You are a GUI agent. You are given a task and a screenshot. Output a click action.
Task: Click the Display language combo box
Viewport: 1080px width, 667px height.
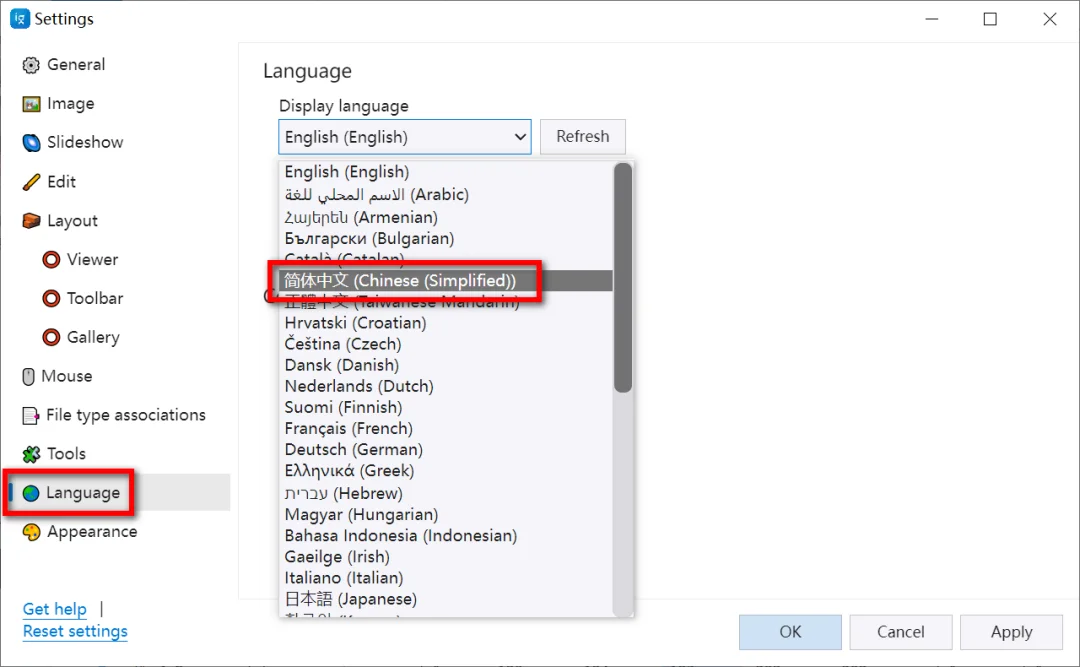(x=405, y=137)
